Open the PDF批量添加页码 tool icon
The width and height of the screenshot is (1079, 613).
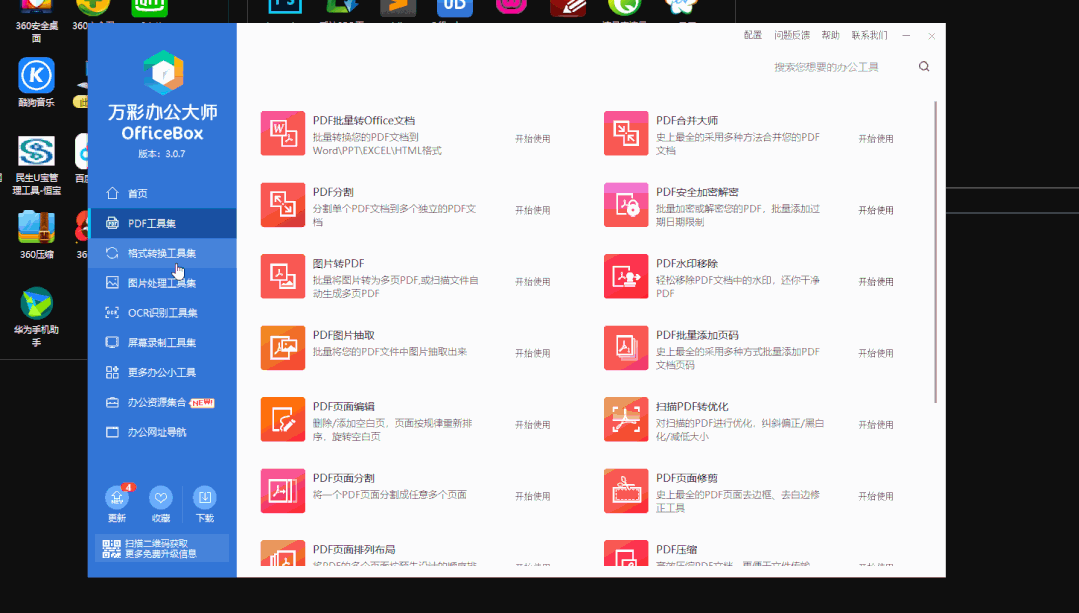pyautogui.click(x=626, y=348)
